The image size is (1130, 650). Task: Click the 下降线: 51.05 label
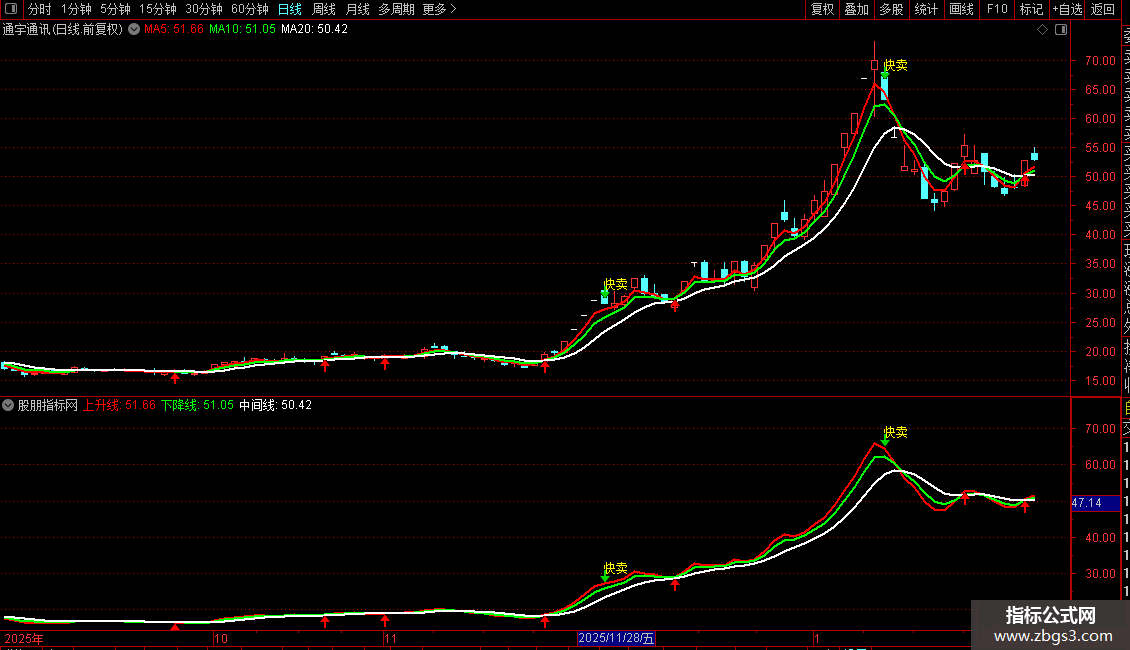click(x=197, y=405)
